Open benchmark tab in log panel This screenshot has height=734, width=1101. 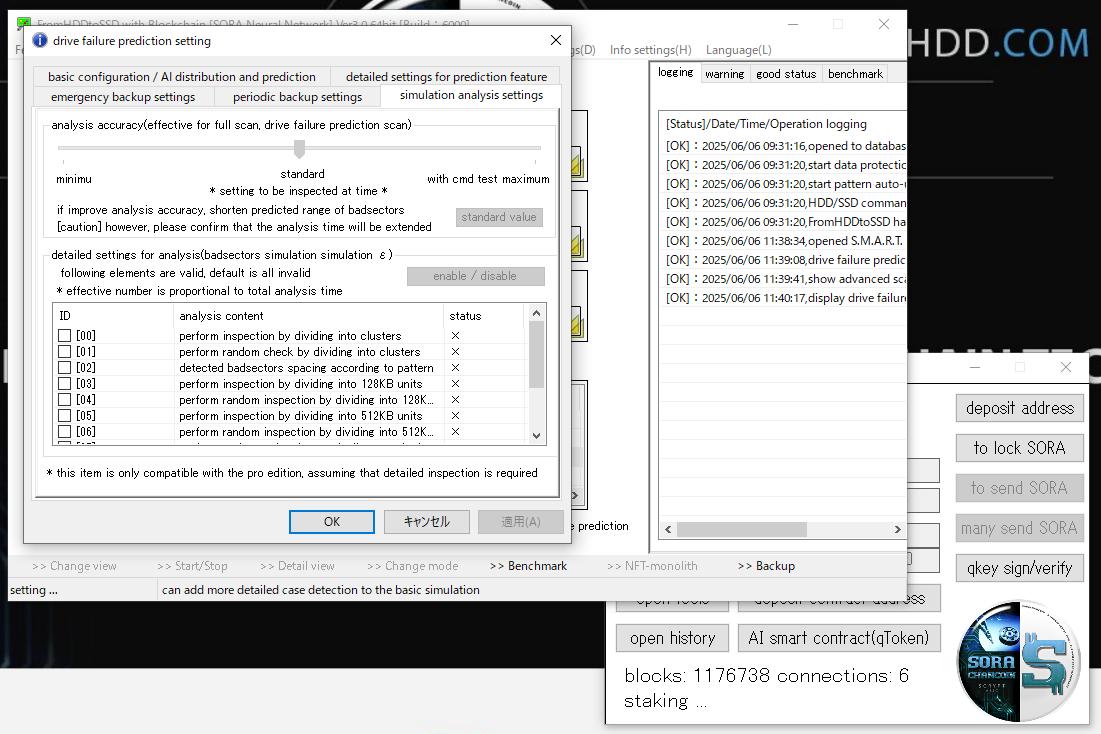855,74
